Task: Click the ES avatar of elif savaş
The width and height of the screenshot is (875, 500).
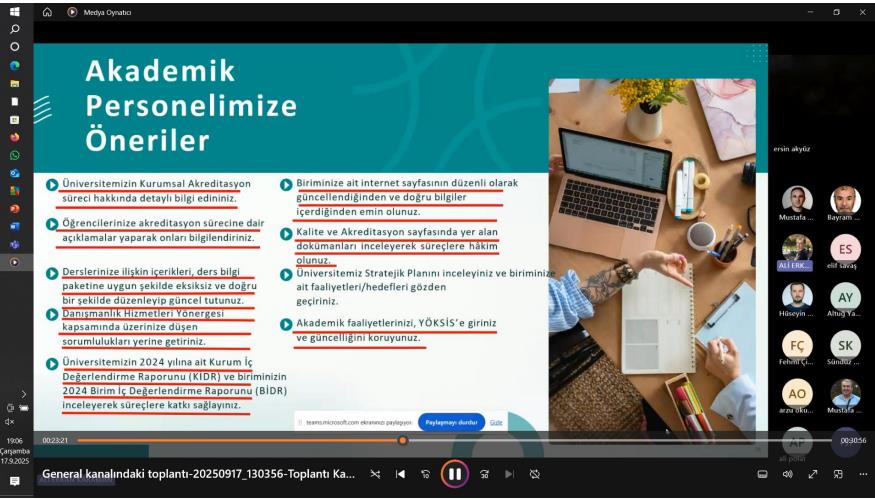Action: (845, 249)
